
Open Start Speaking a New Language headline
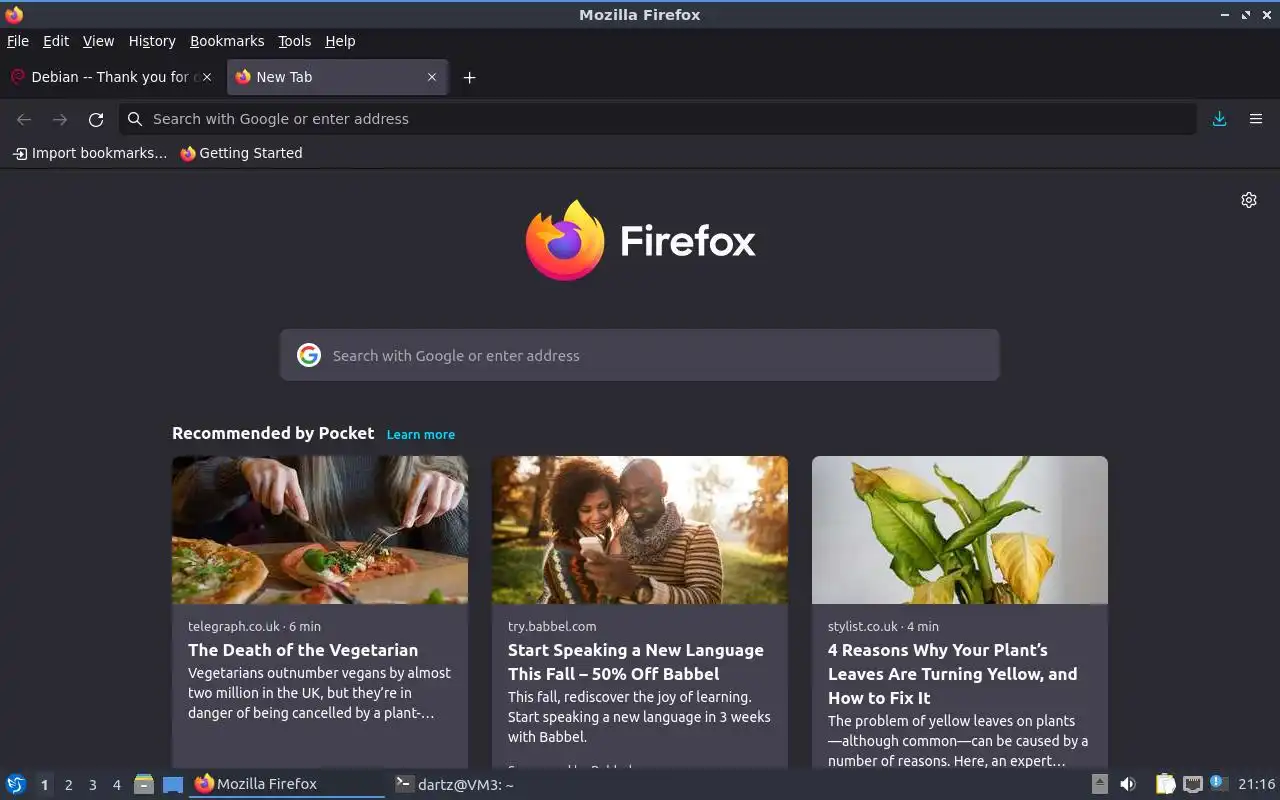pyautogui.click(x=636, y=662)
